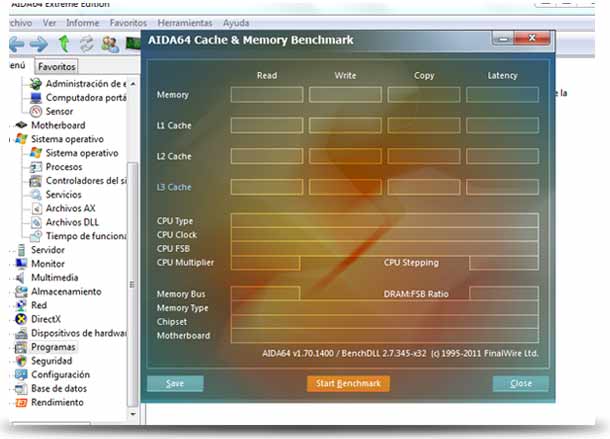Viewport: 610px width, 439px height.
Task: Select Base de datos item
Action: [x=59, y=388]
